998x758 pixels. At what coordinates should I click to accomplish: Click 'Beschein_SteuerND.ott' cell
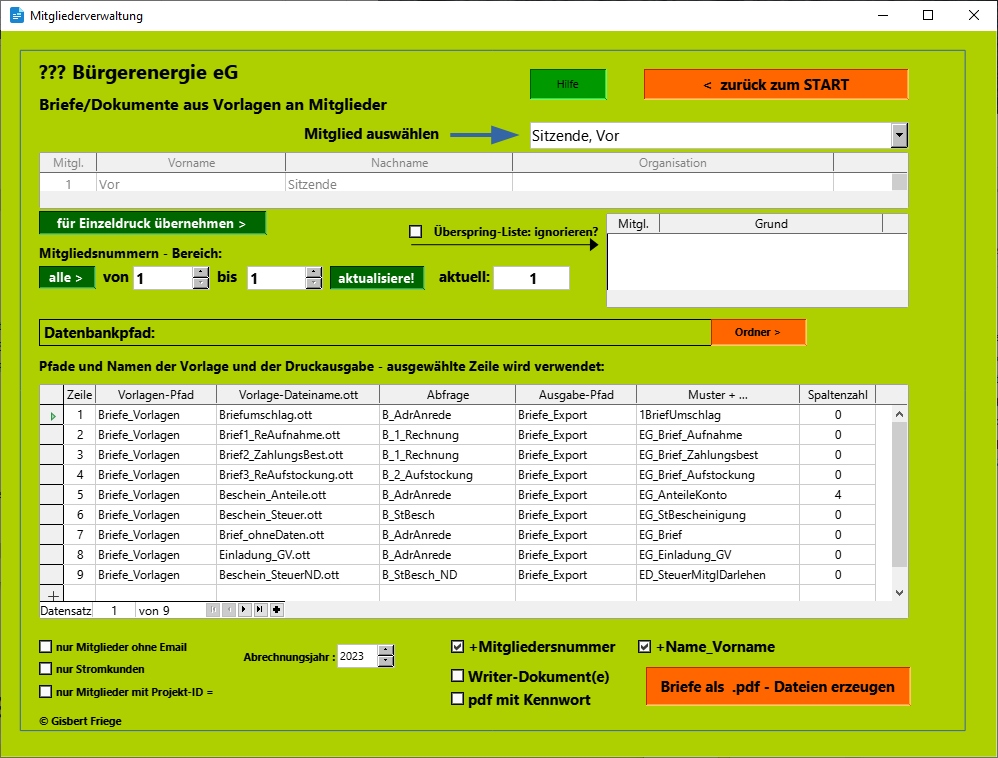click(298, 575)
